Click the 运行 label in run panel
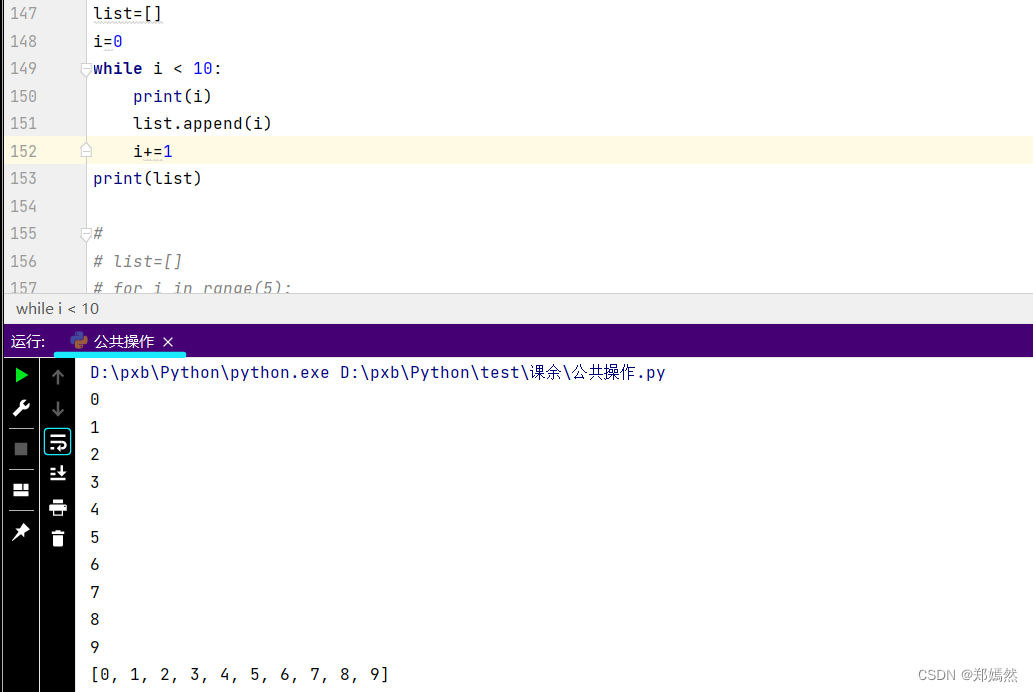1033x692 pixels. [27, 340]
